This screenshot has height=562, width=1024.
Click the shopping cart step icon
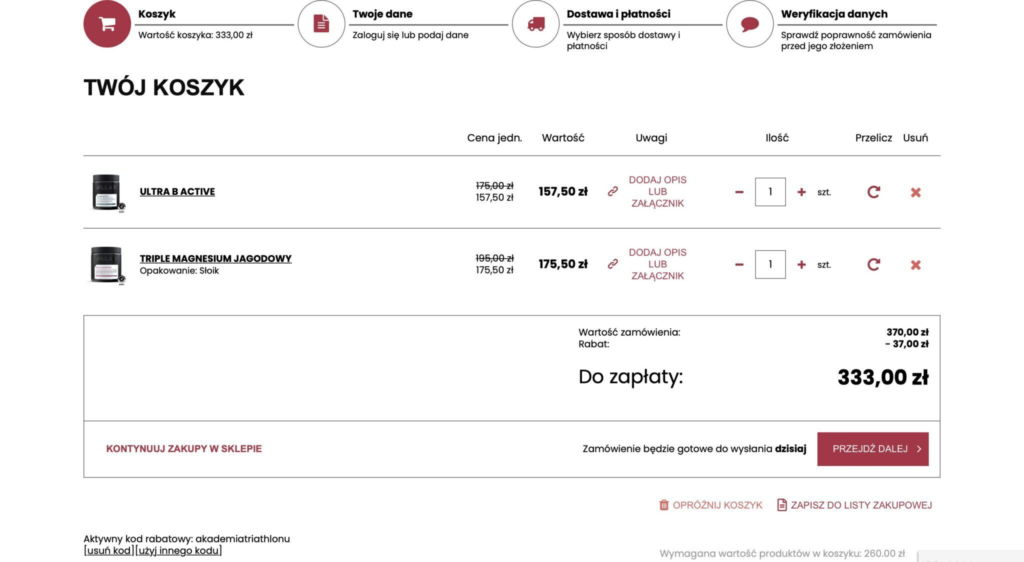click(107, 23)
